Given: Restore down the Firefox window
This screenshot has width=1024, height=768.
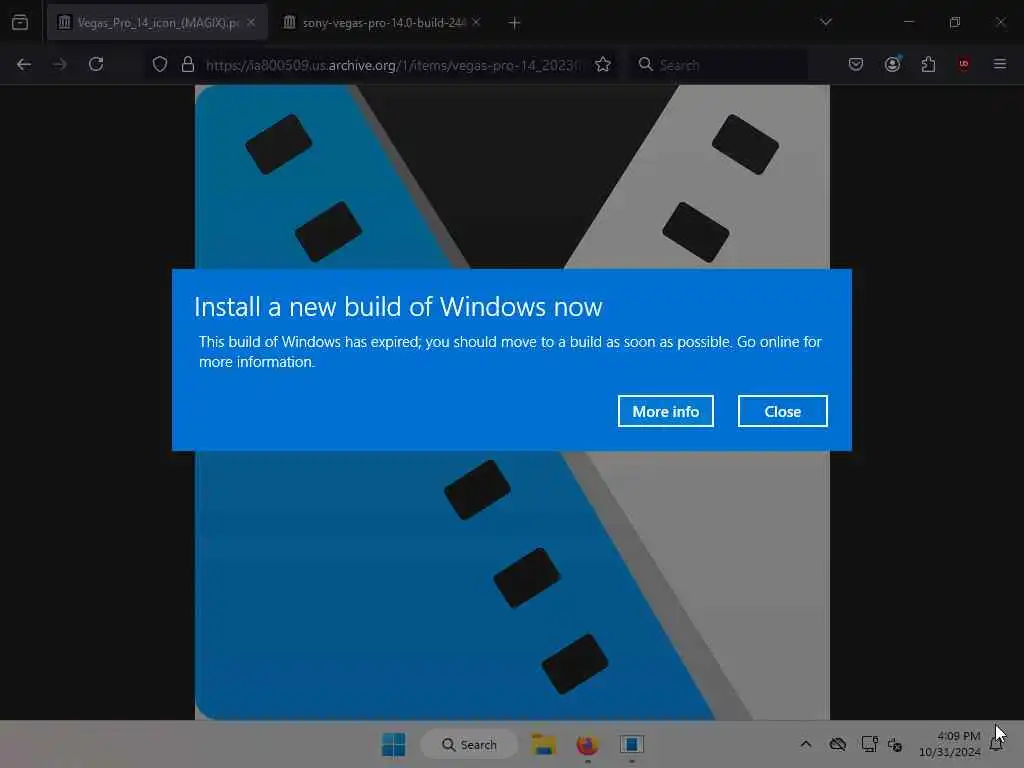Looking at the screenshot, I should click(955, 22).
